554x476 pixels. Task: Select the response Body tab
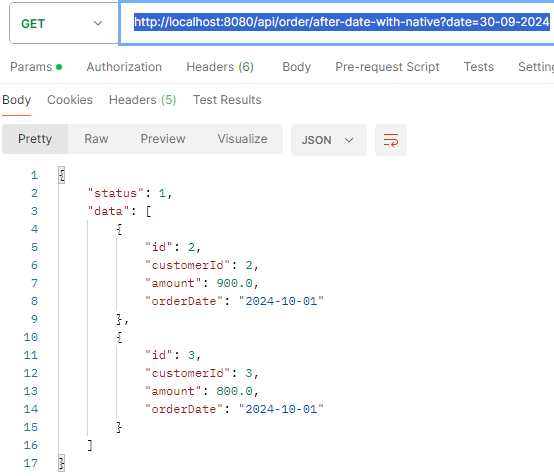pyautogui.click(x=17, y=100)
